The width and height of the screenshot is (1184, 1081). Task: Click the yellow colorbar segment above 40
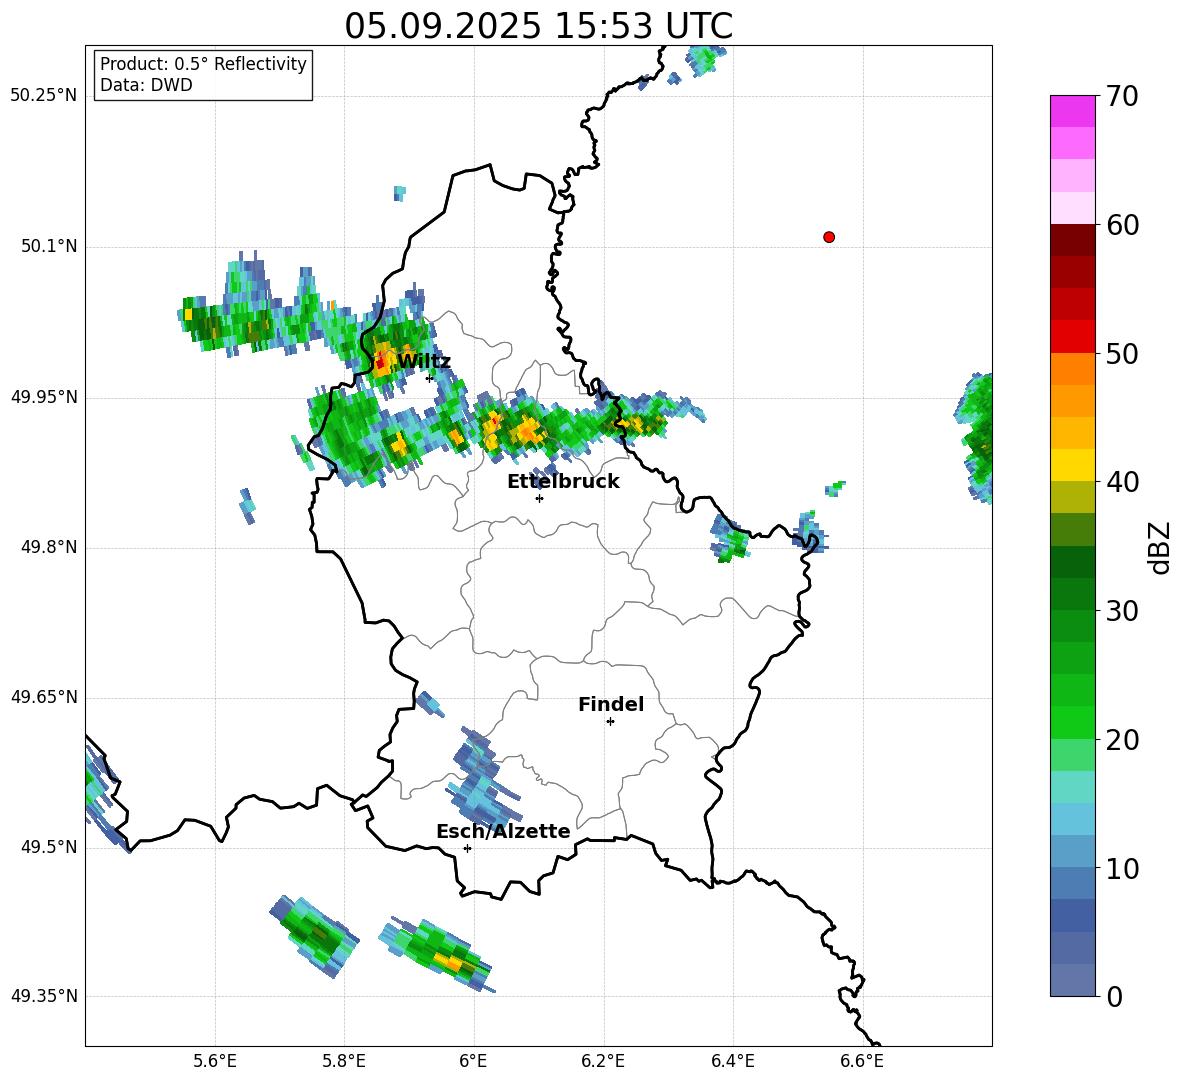tap(1072, 465)
